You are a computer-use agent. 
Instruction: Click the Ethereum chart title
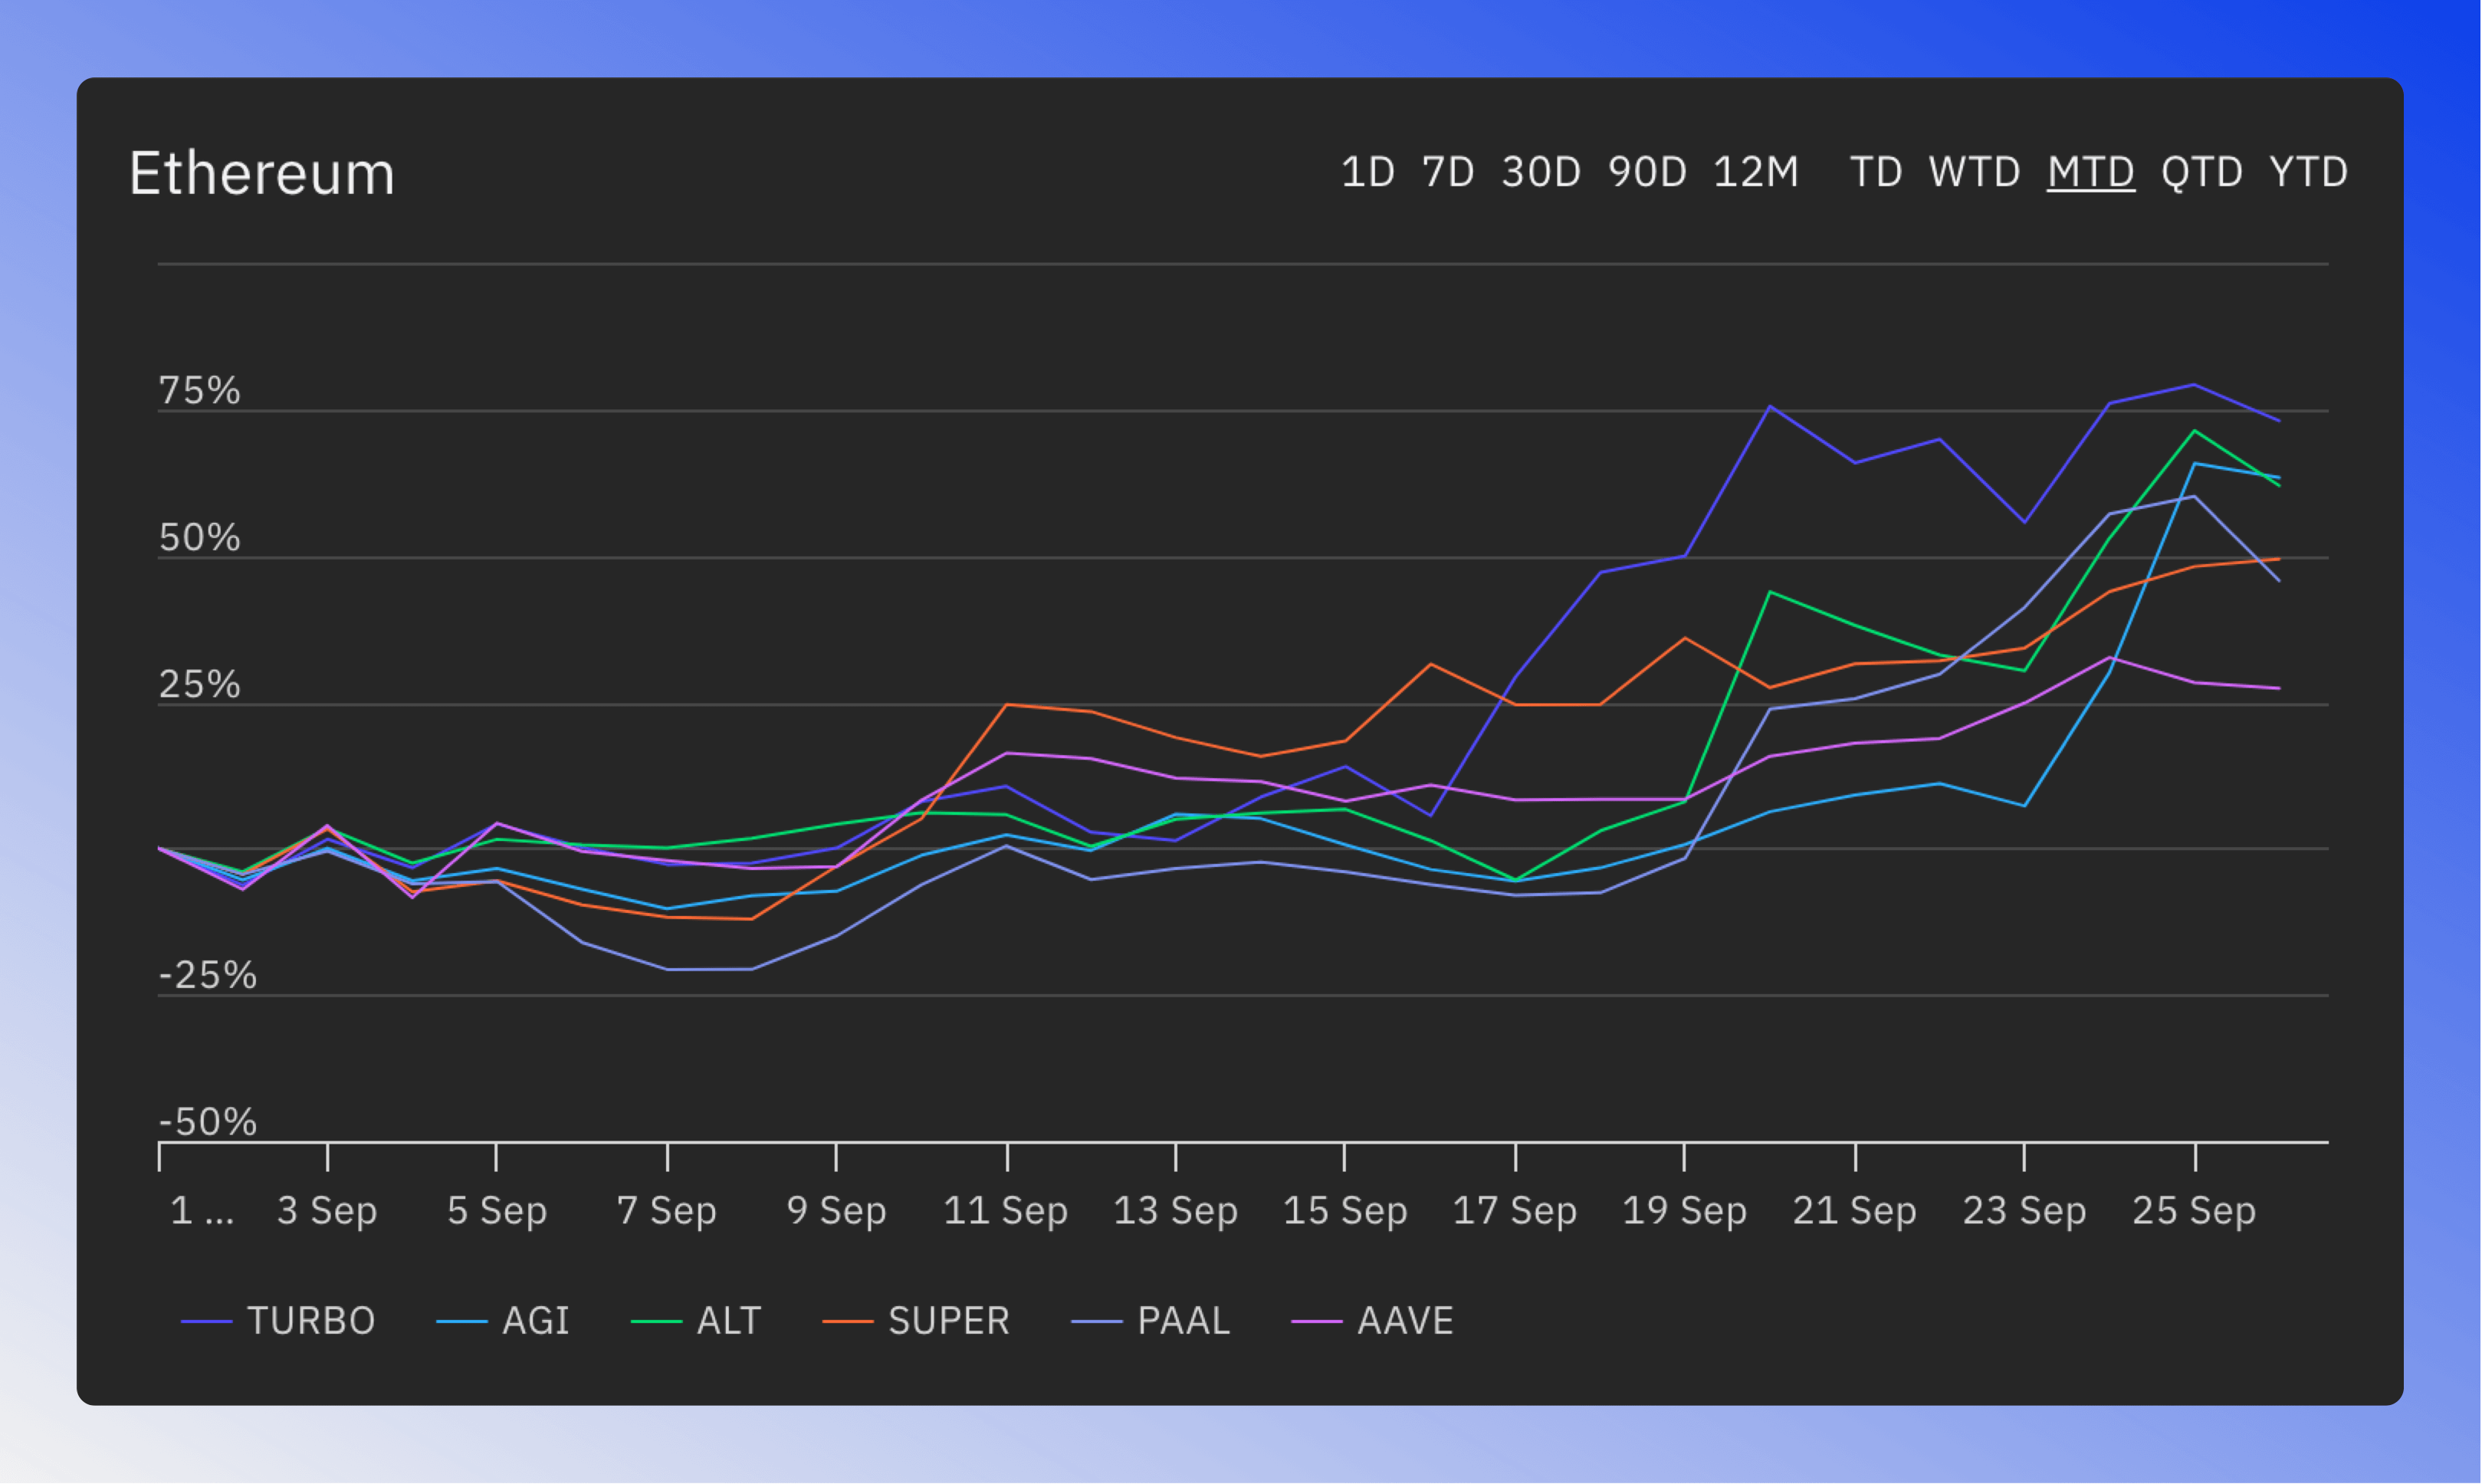(262, 173)
